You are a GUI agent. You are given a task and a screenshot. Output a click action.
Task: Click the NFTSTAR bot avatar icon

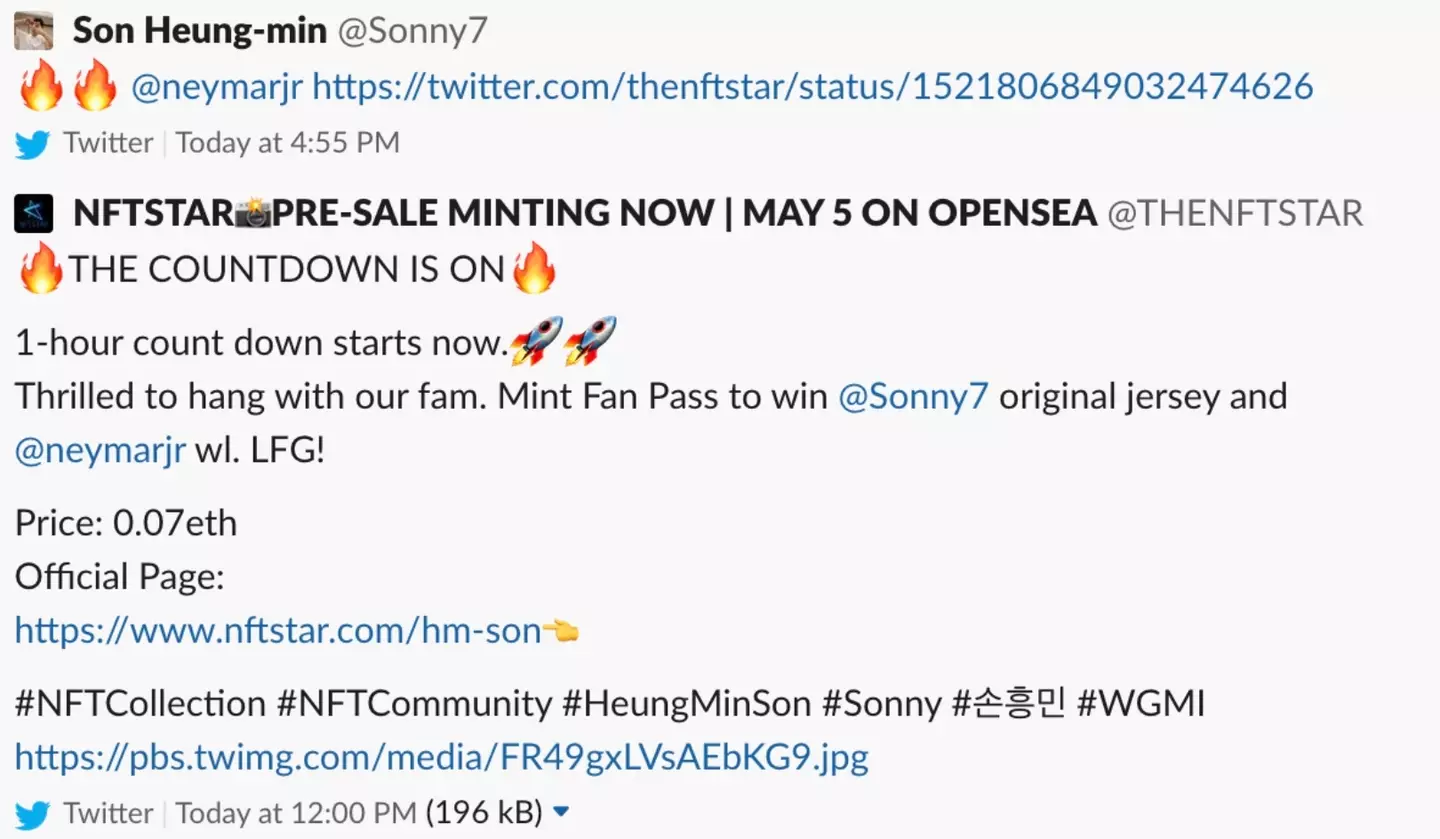(x=33, y=213)
